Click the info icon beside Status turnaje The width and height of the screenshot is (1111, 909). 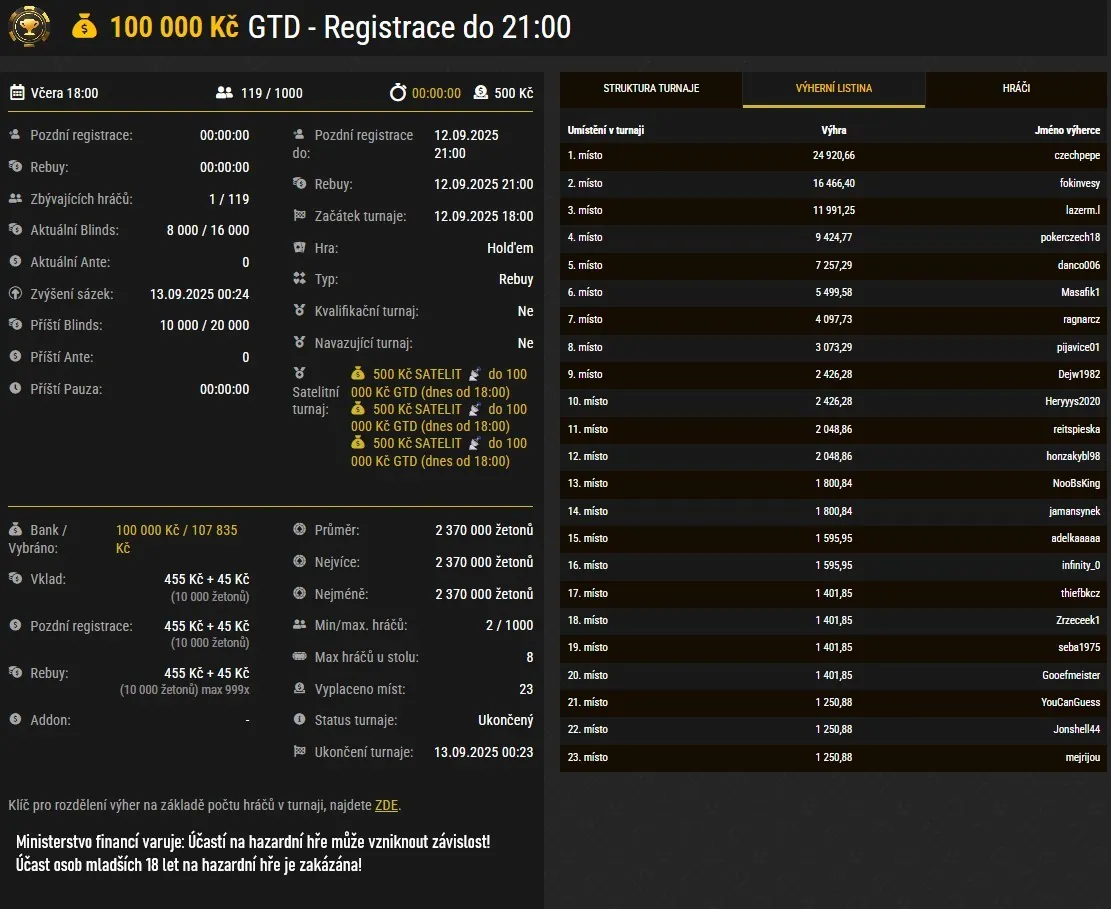299,720
